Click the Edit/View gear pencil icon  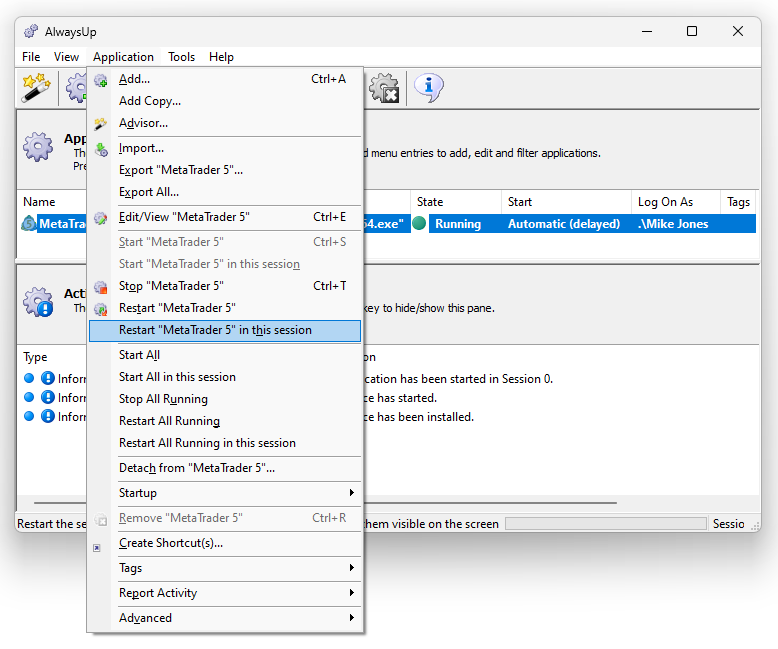click(101, 217)
